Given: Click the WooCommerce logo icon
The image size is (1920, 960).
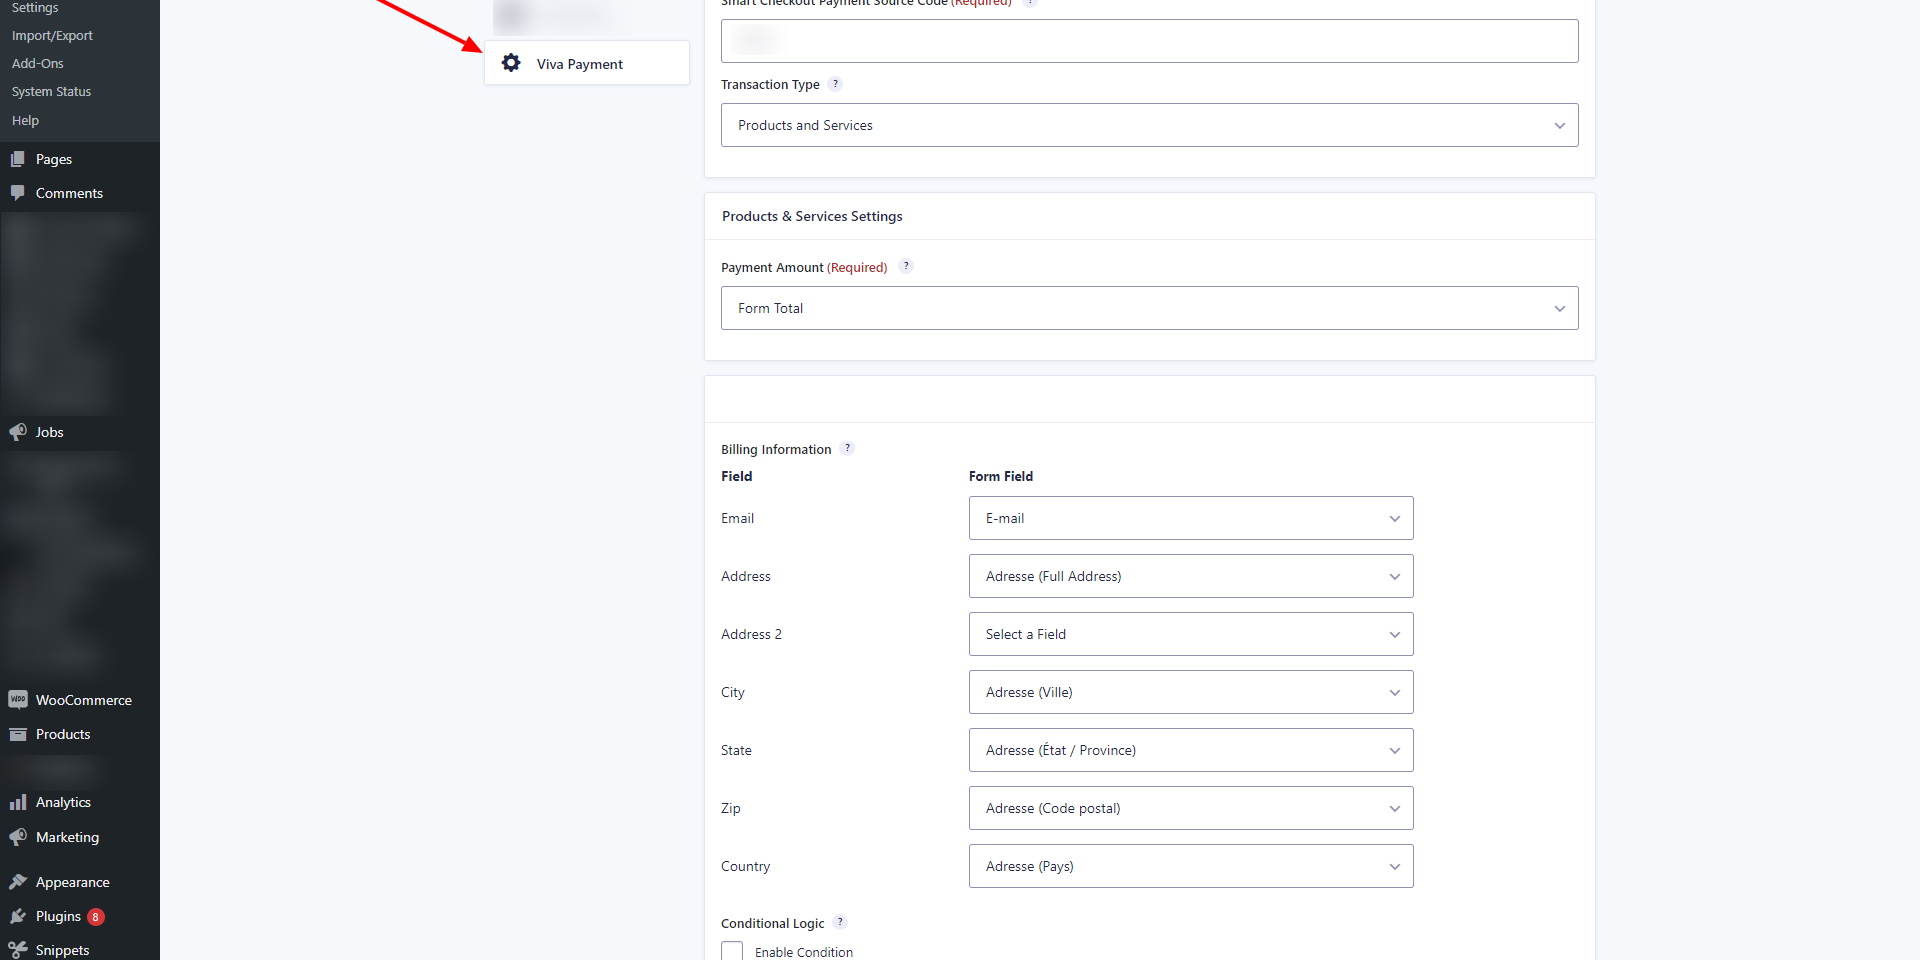Looking at the screenshot, I should 18,700.
